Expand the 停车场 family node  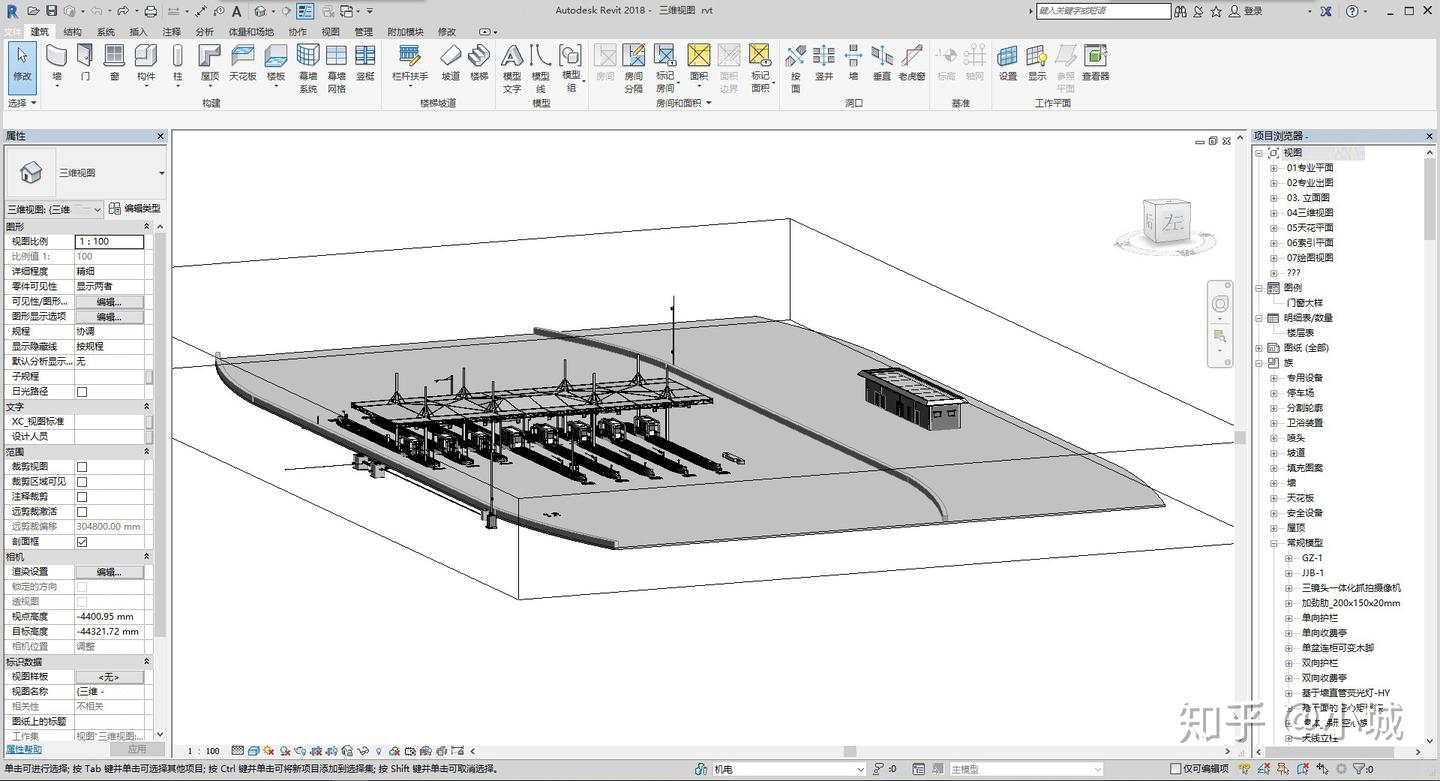(1274, 393)
